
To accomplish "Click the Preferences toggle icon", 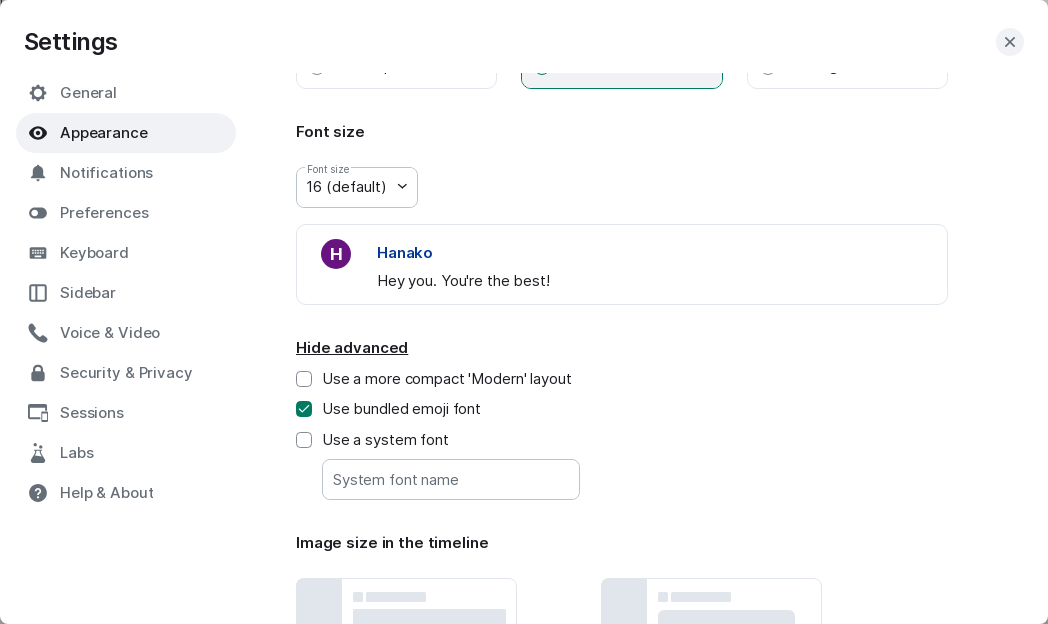I will pos(38,213).
